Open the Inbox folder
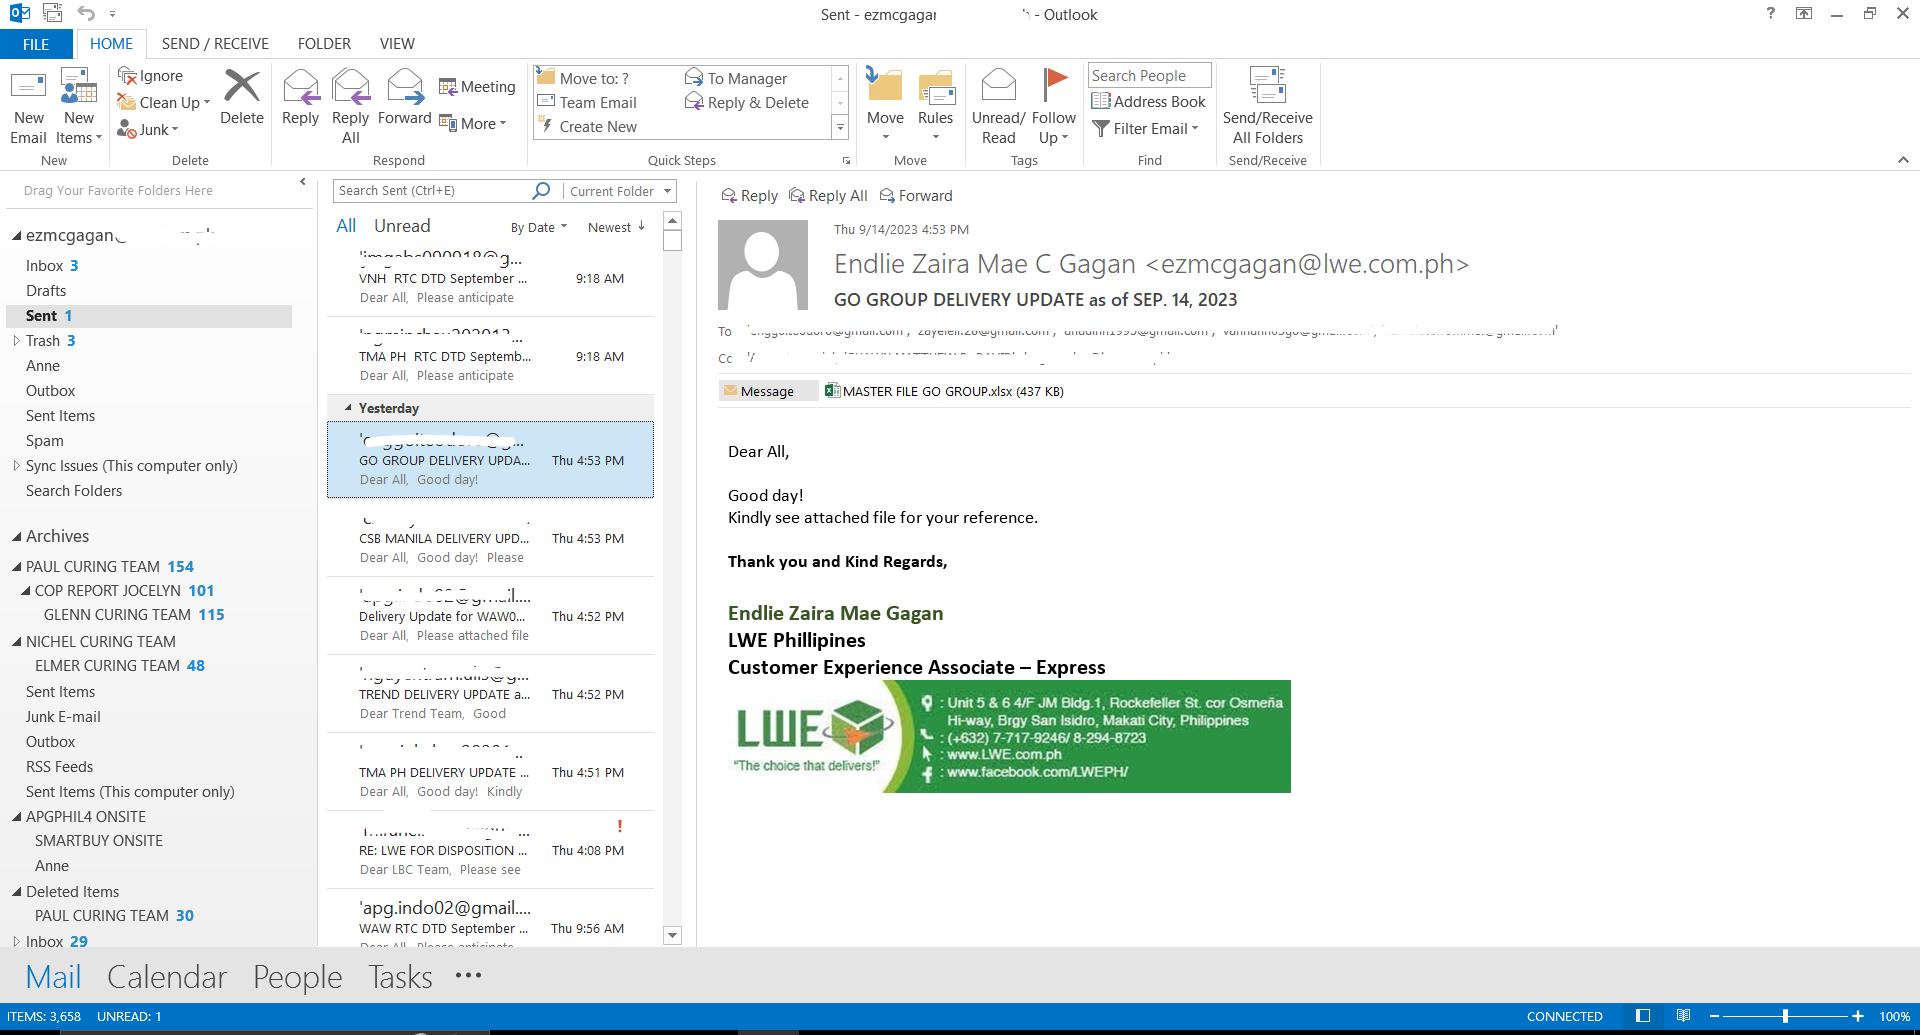Viewport: 1920px width, 1035px height. 44,266
